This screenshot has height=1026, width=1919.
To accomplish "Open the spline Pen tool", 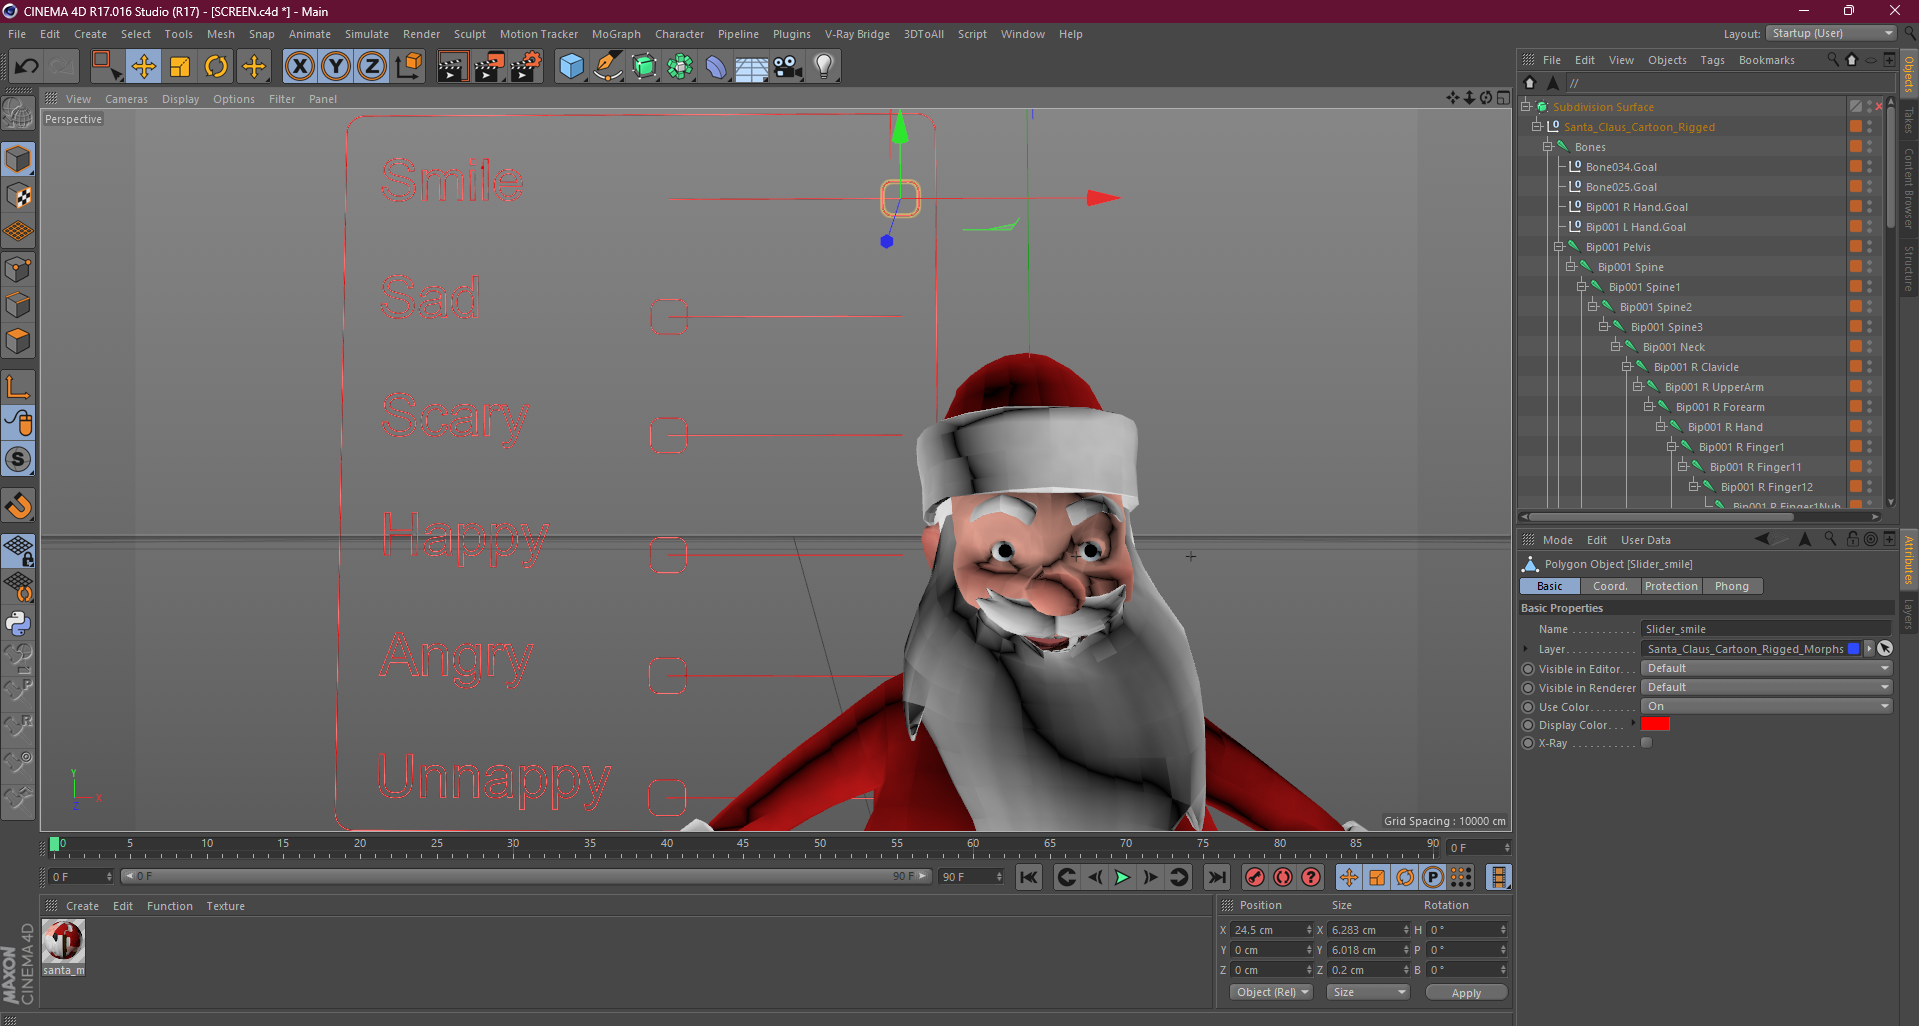I will pos(608,67).
